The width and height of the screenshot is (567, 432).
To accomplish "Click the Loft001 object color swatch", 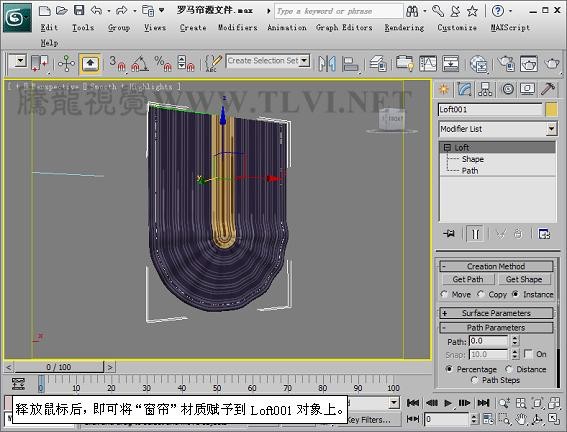I will click(x=551, y=109).
